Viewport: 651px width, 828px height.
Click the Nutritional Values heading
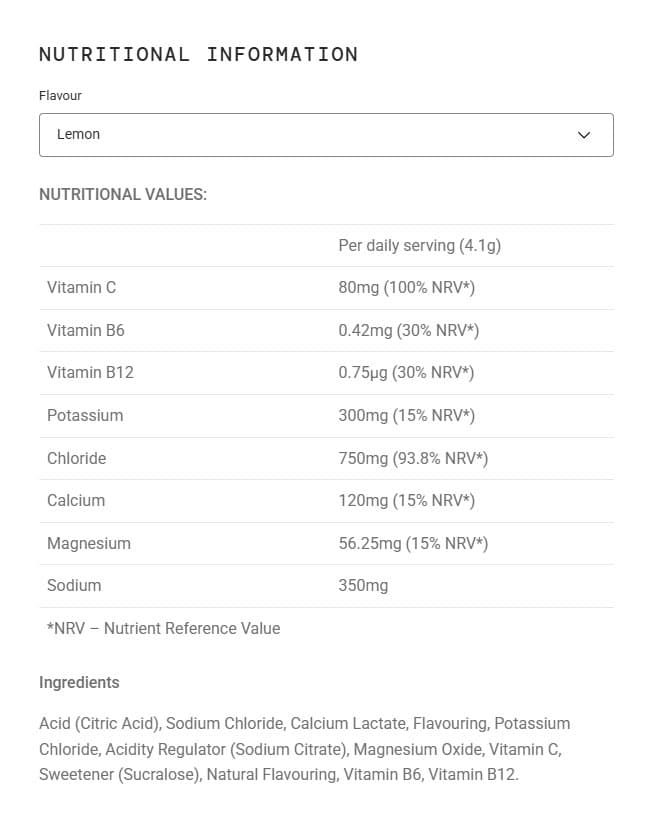click(x=123, y=194)
